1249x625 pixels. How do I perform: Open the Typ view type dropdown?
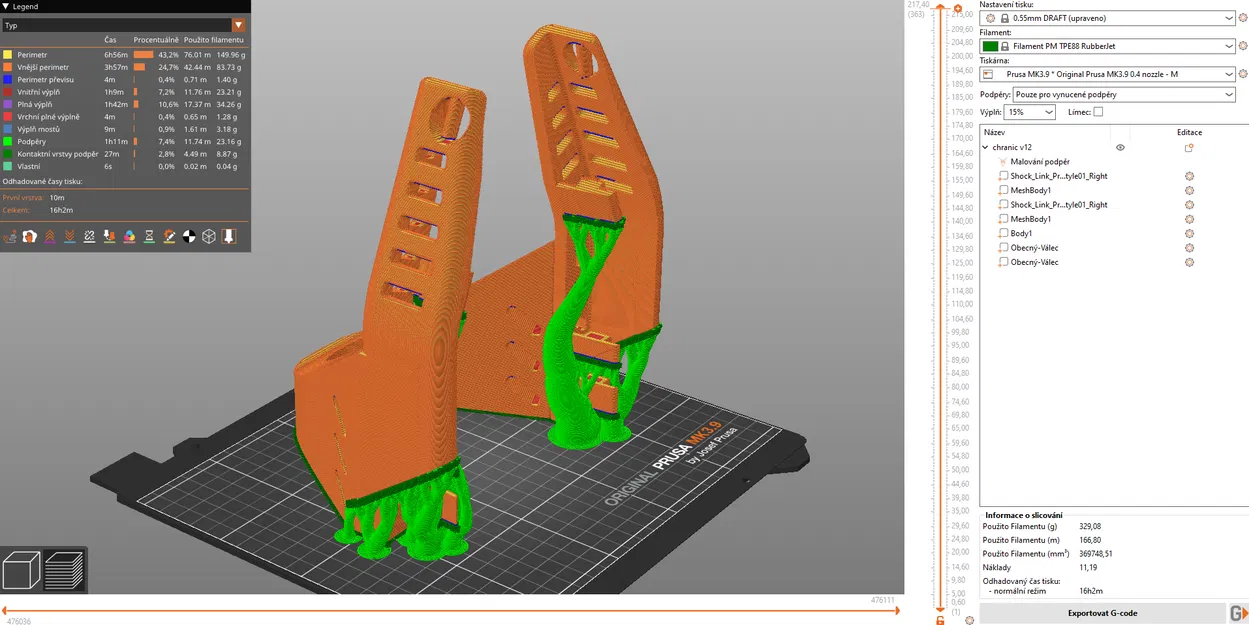125,25
